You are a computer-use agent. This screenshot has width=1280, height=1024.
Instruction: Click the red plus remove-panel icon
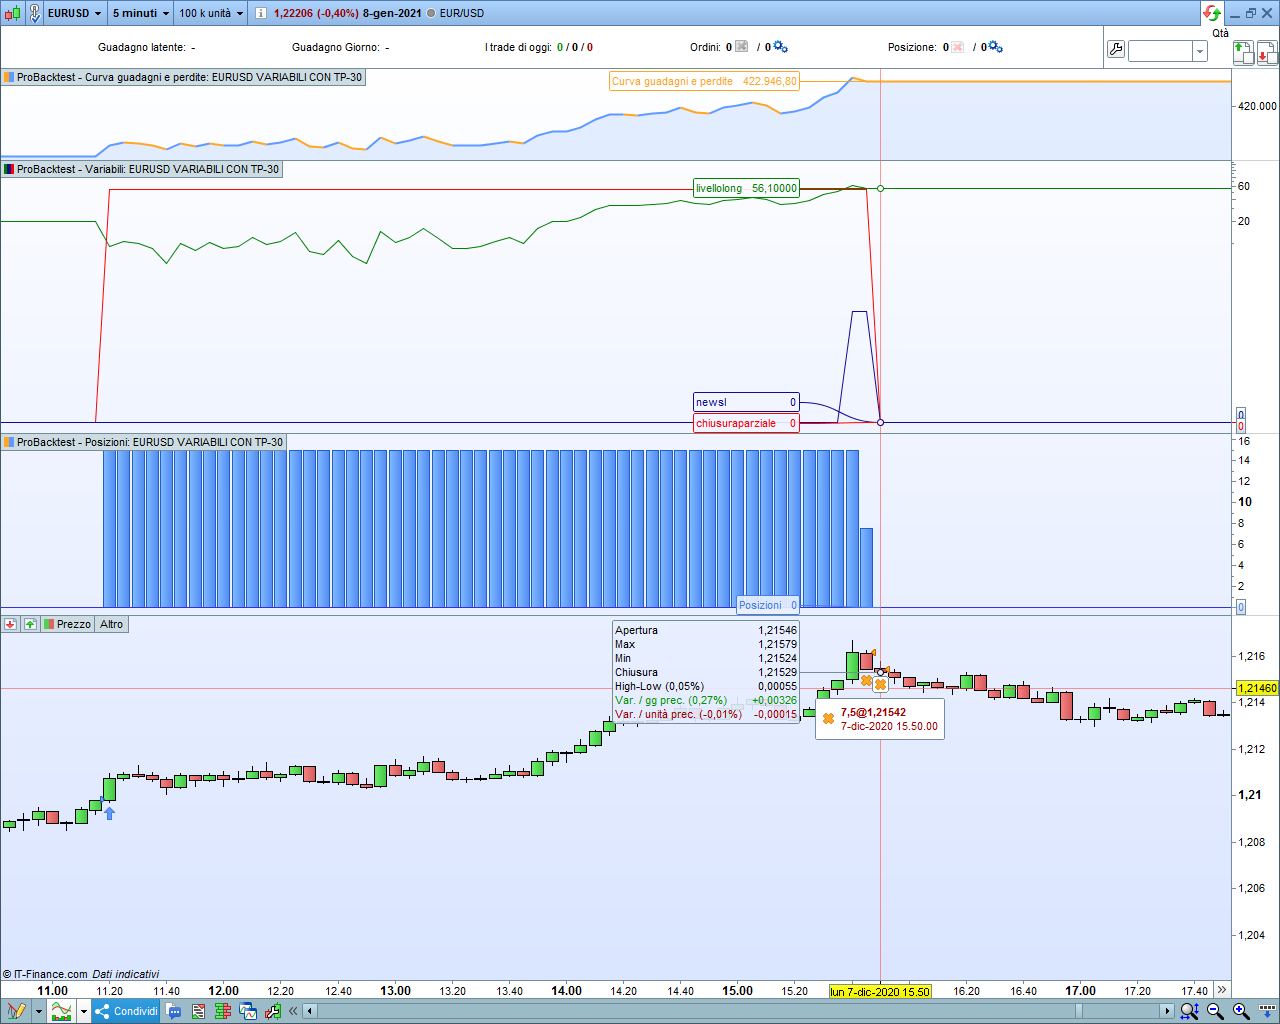click(11, 624)
